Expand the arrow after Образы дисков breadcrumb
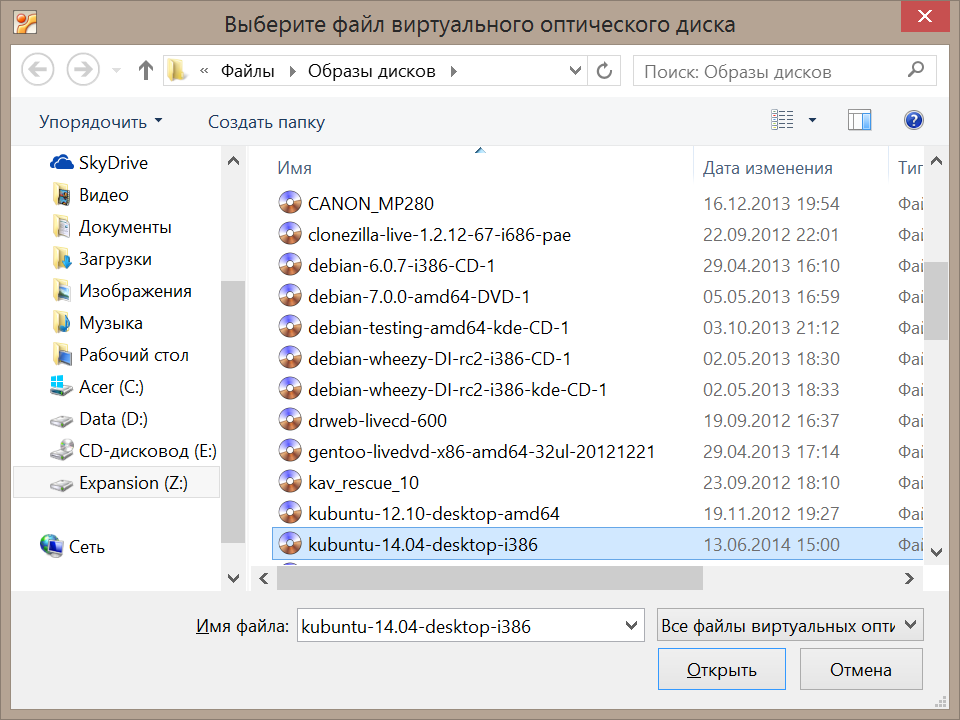 tap(454, 71)
